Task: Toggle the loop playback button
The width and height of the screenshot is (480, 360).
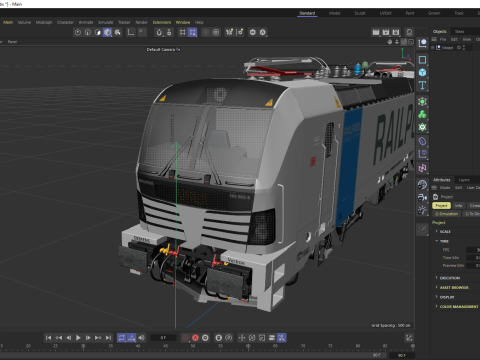Action: [x=122, y=338]
